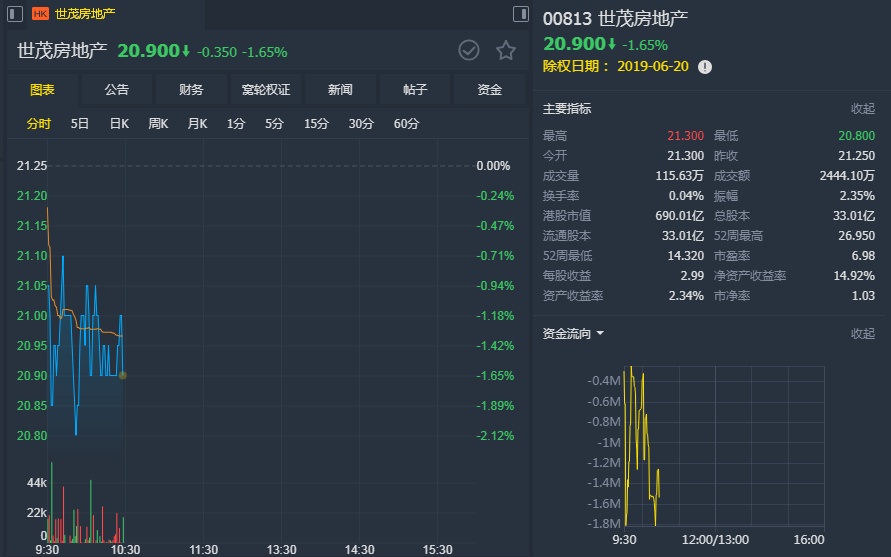The image size is (891, 557).
Task: Select the 资金 capital tab
Action: point(490,90)
